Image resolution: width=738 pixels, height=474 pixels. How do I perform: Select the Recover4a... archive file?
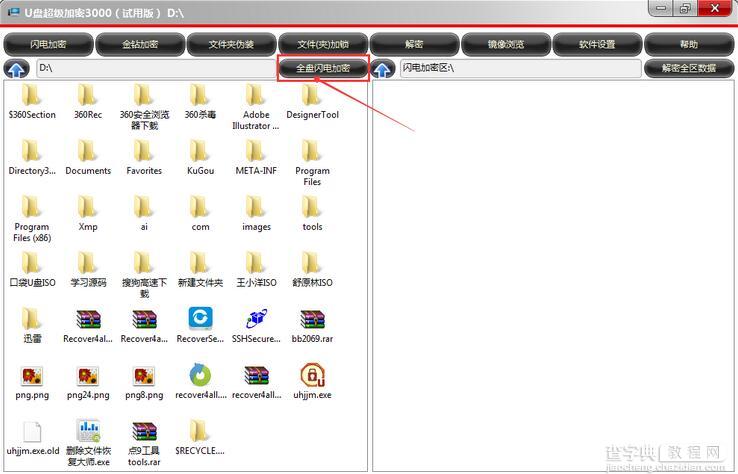144,326
